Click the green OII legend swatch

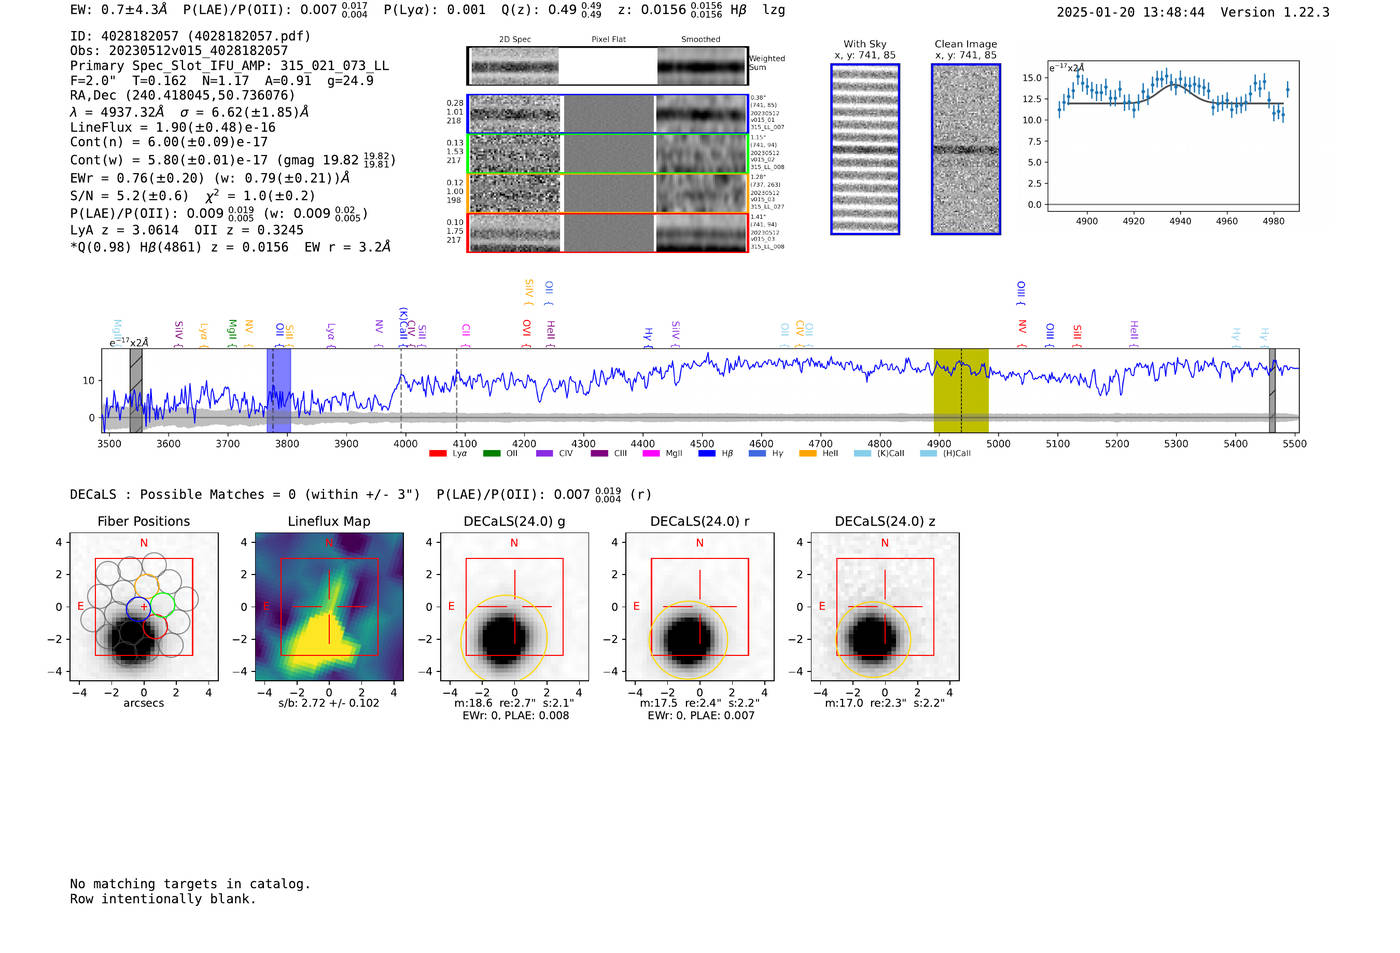tap(491, 454)
